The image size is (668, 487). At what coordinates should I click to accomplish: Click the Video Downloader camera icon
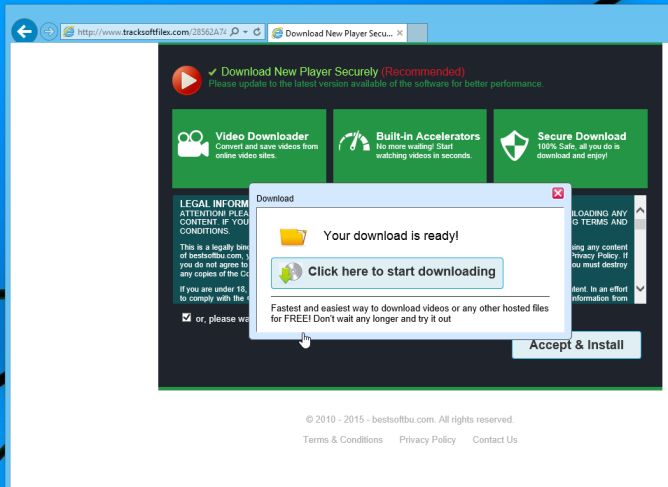click(193, 144)
